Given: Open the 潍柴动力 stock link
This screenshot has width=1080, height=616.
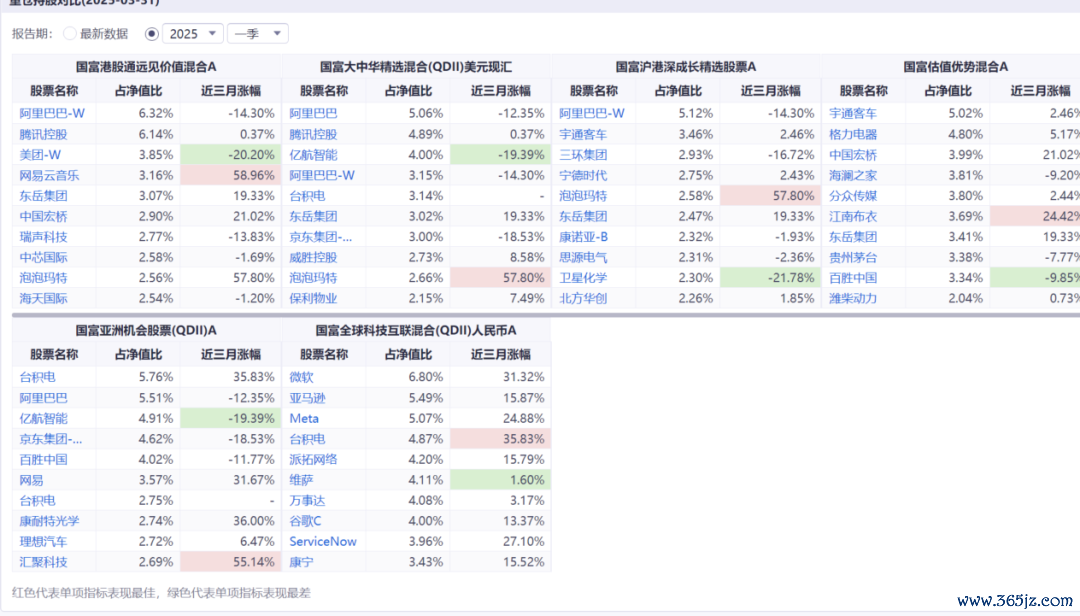Looking at the screenshot, I should (853, 299).
